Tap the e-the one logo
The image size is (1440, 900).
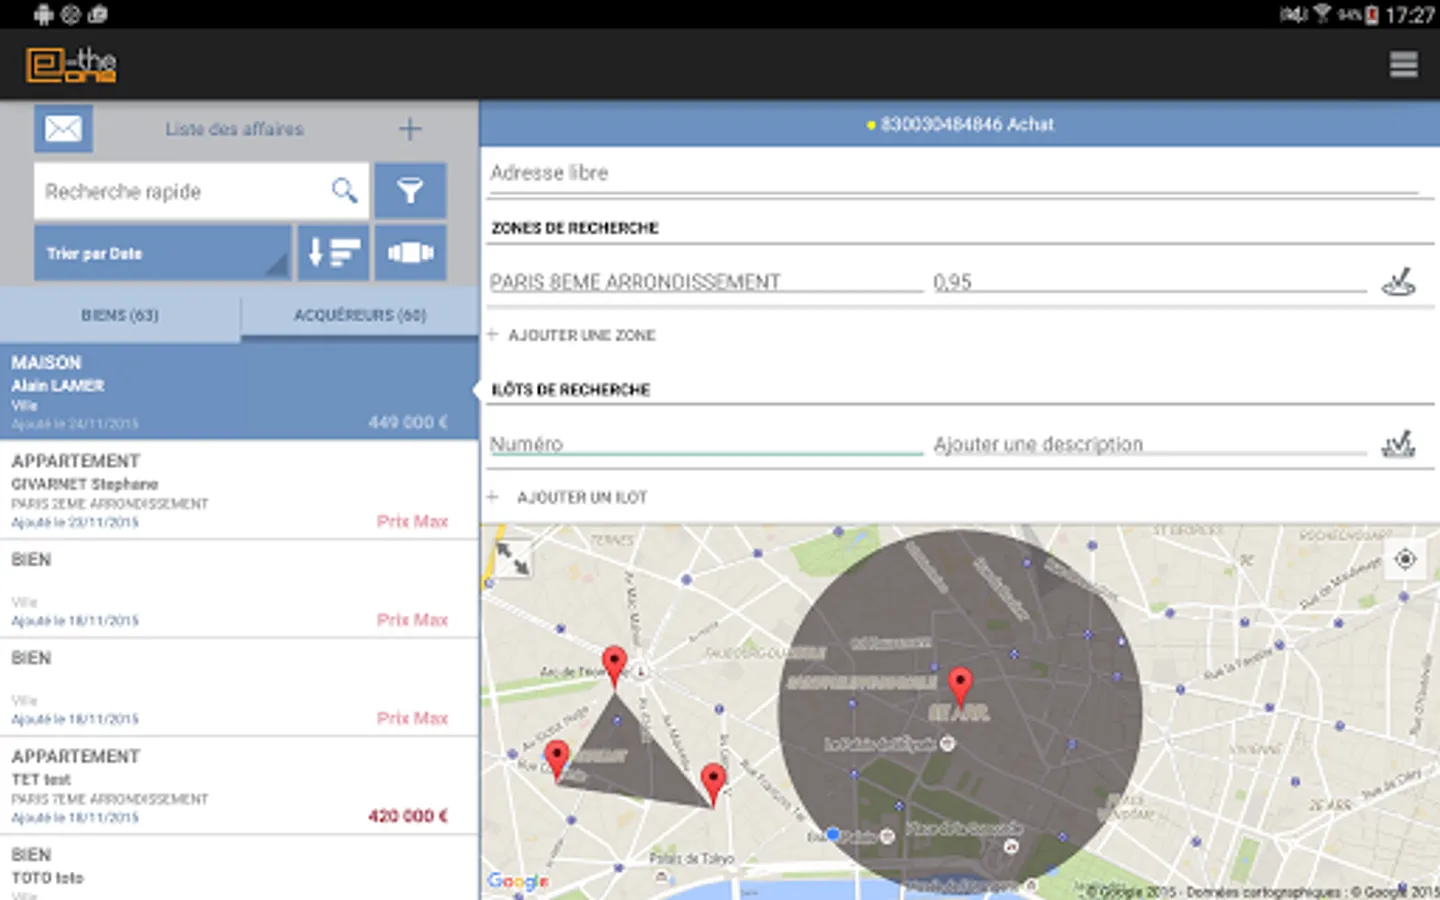coord(71,65)
